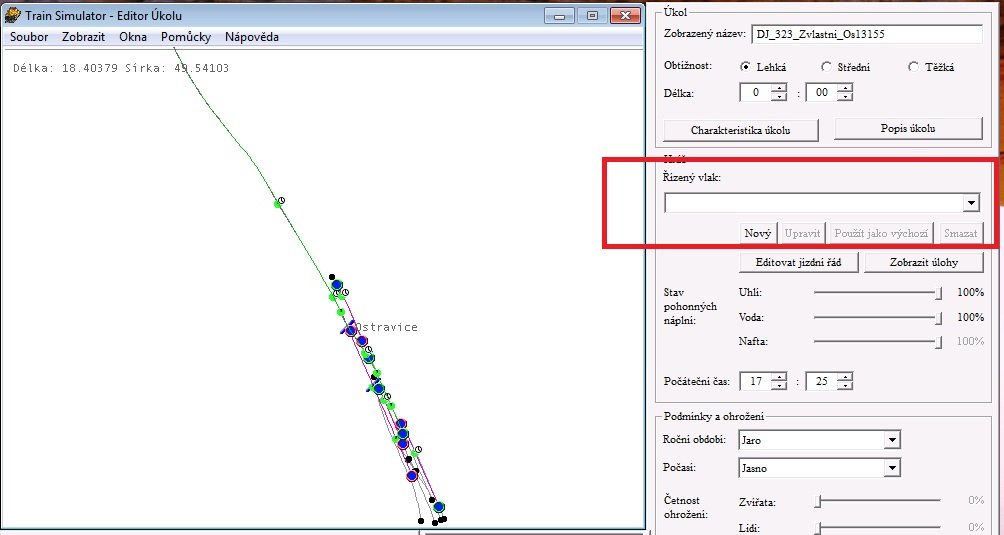1004x535 pixels.
Task: Expand the Roční období dropdown
Action: tap(891, 440)
